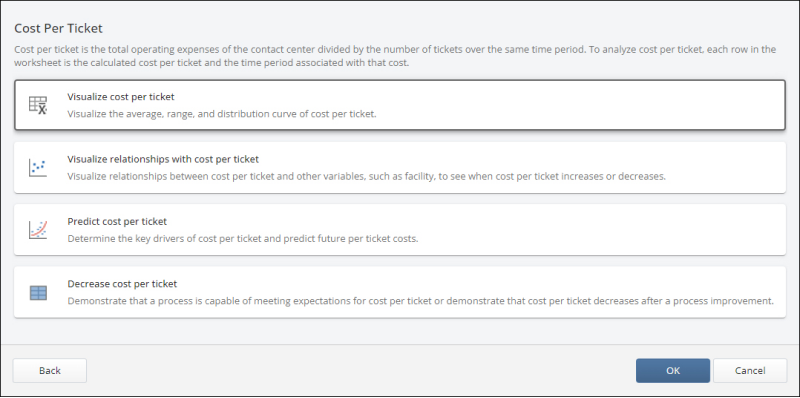Image resolution: width=800 pixels, height=398 pixels.
Task: Confirm selection with the OK button
Action: [672, 370]
